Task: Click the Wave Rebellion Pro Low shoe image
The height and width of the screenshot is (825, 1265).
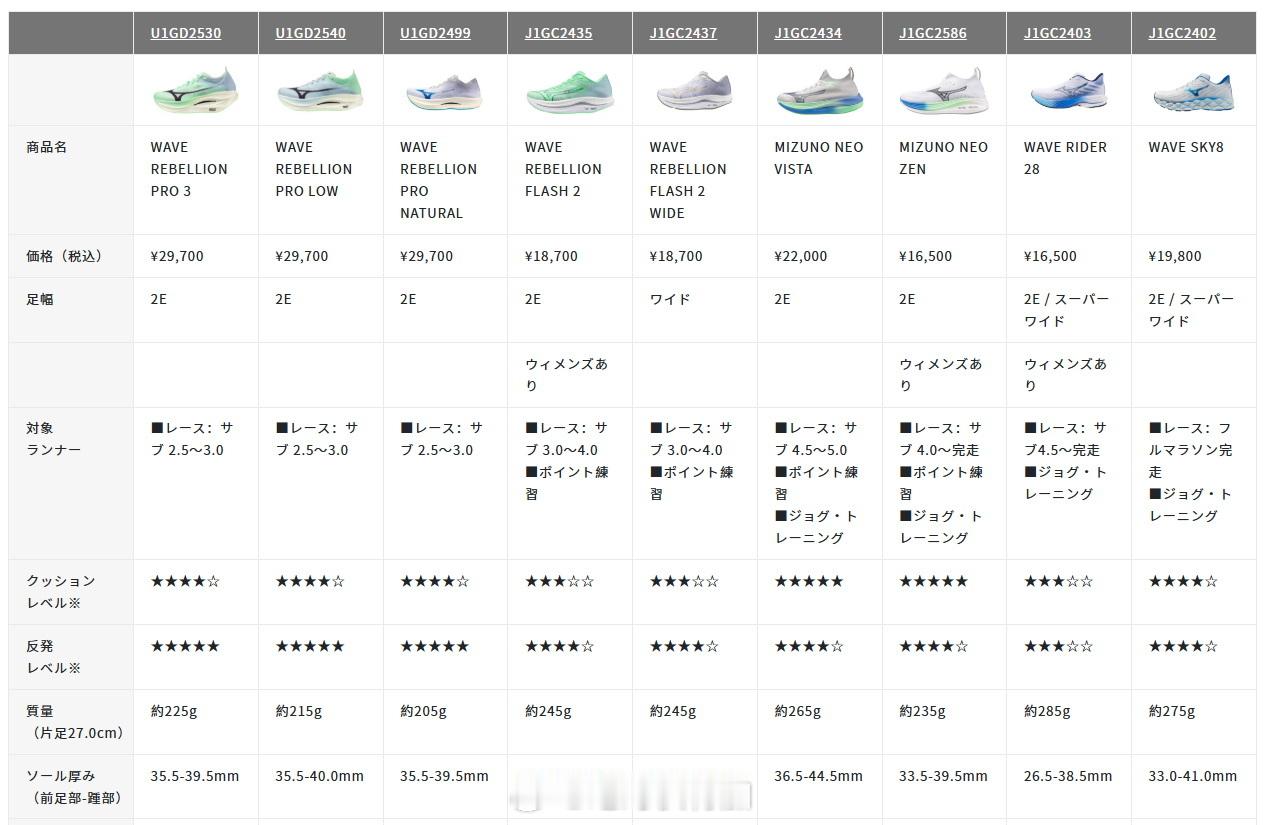Action: (x=320, y=90)
